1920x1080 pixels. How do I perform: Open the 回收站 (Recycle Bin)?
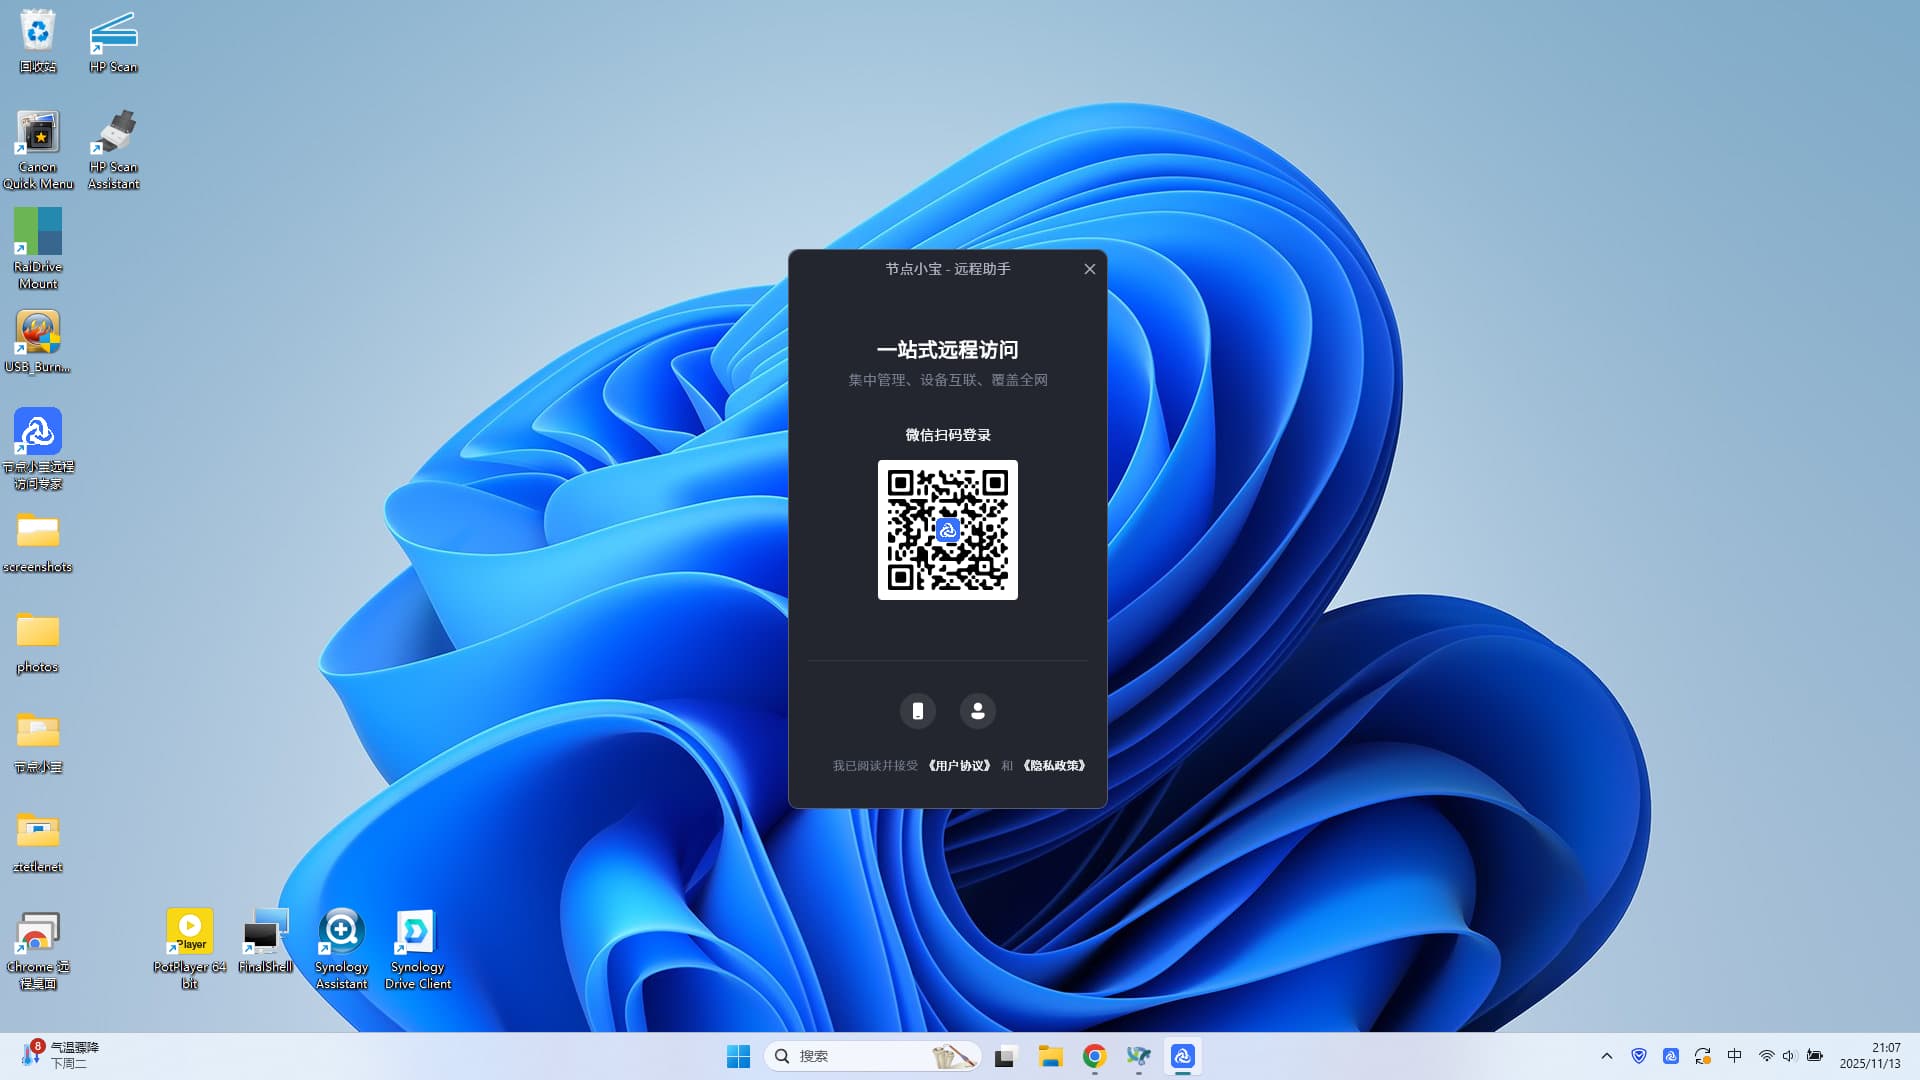point(38,30)
